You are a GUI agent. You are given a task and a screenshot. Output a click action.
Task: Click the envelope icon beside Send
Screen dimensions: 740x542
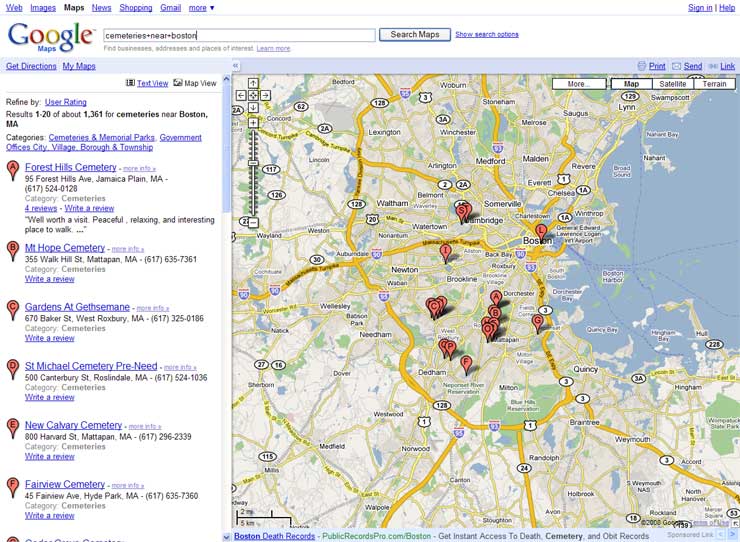point(676,66)
